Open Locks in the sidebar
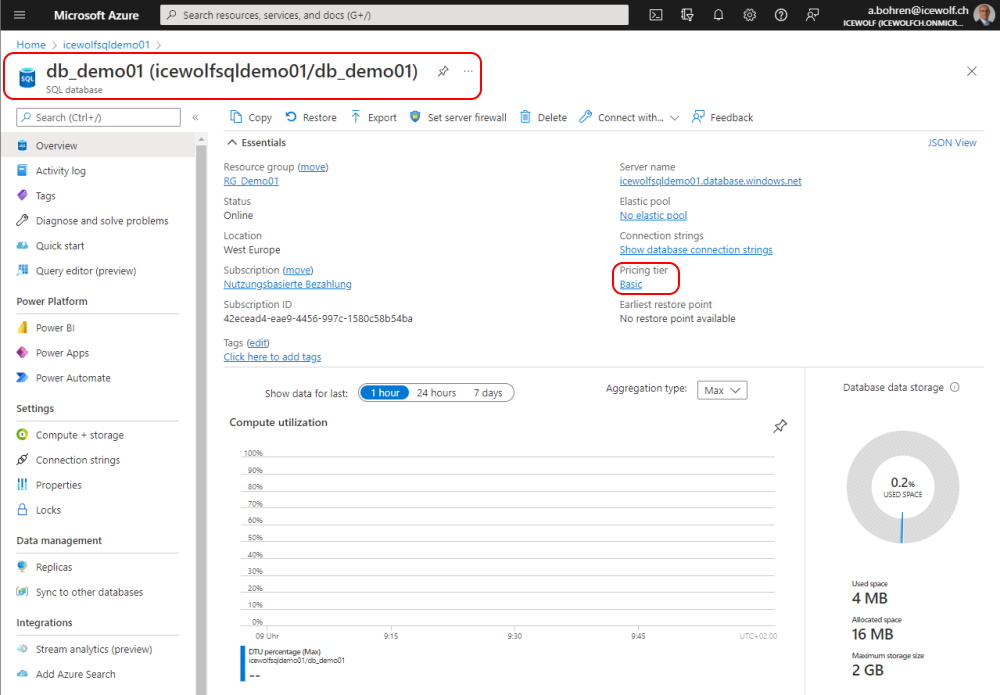 pos(98,510)
